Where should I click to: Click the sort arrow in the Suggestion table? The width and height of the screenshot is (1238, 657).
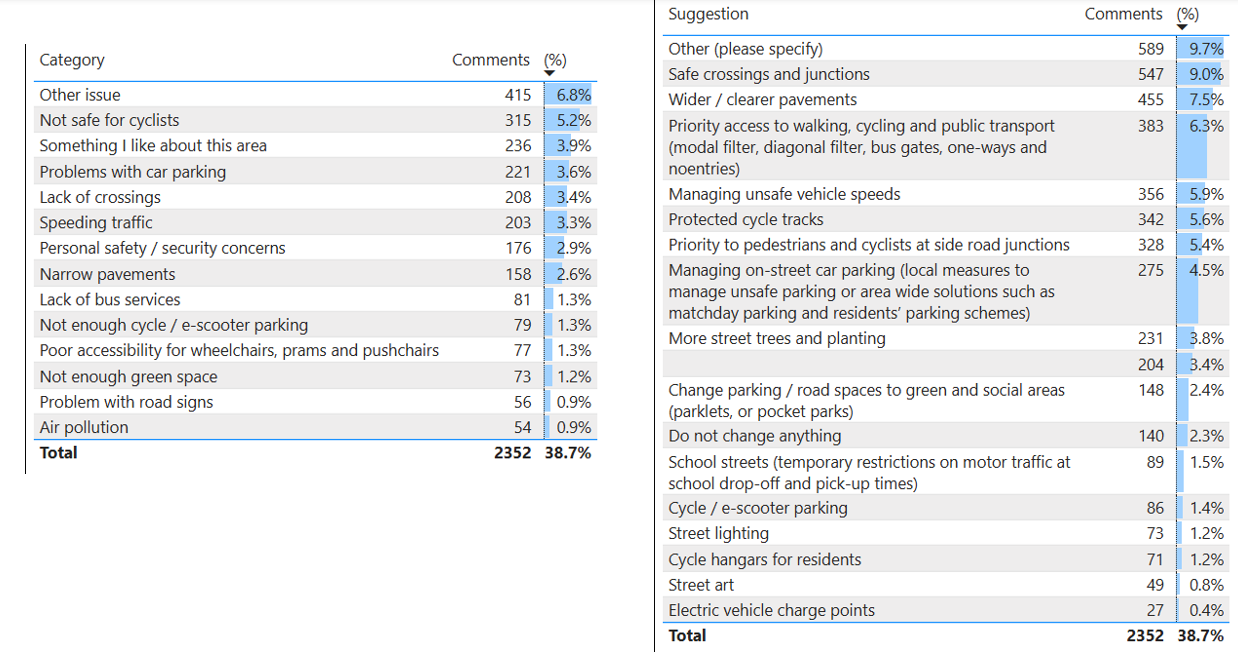tap(1182, 27)
